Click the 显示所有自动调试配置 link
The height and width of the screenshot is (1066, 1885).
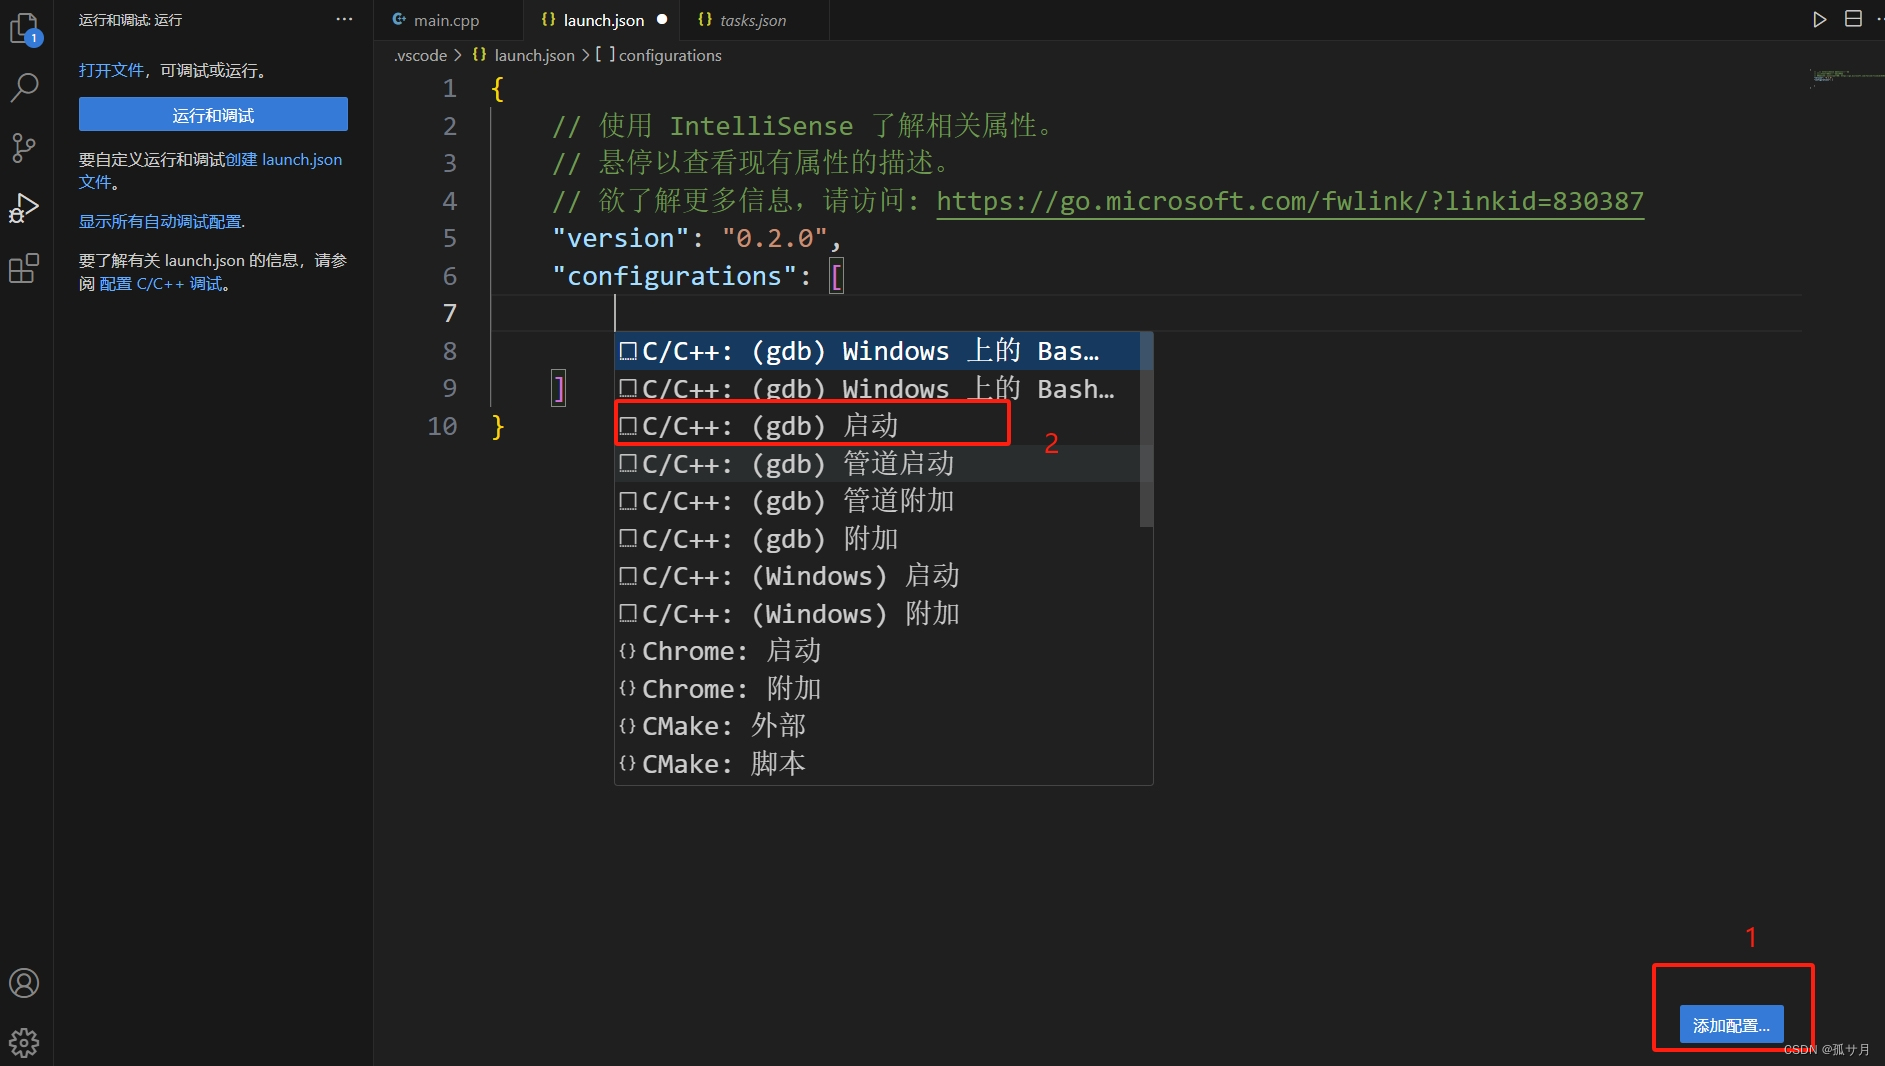pyautogui.click(x=161, y=221)
